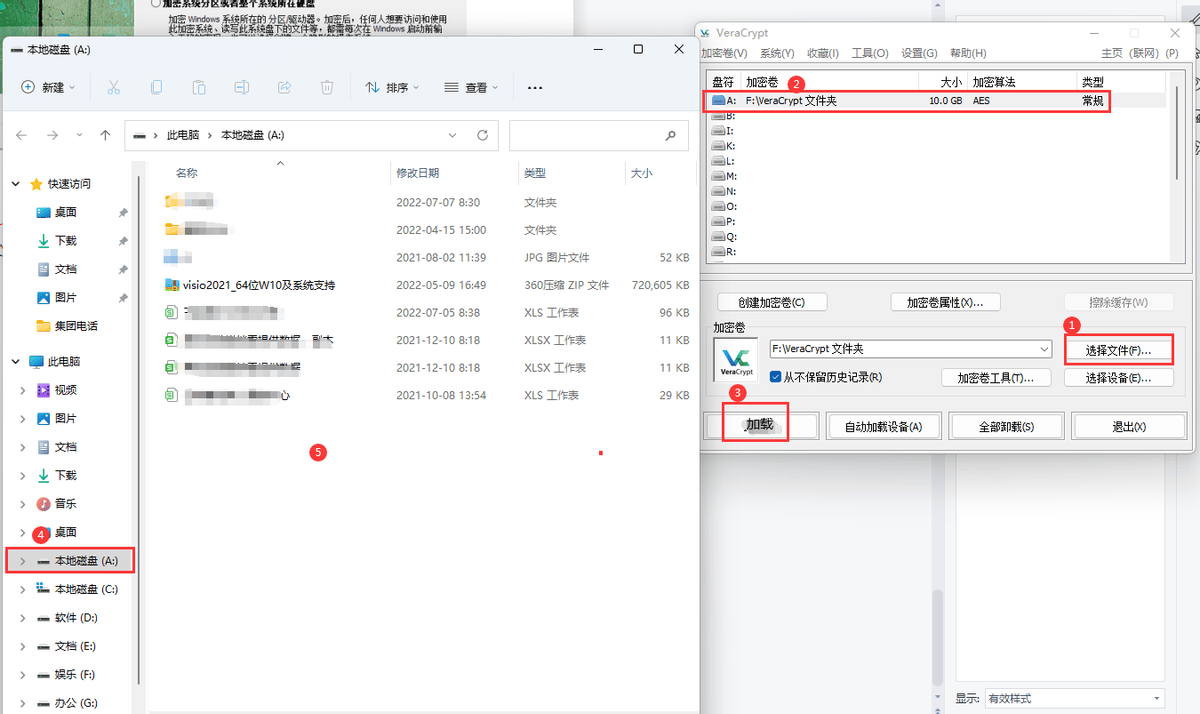Image resolution: width=1200 pixels, height=714 pixels.
Task: Collapse 此电脑 tree node
Action: point(15,361)
